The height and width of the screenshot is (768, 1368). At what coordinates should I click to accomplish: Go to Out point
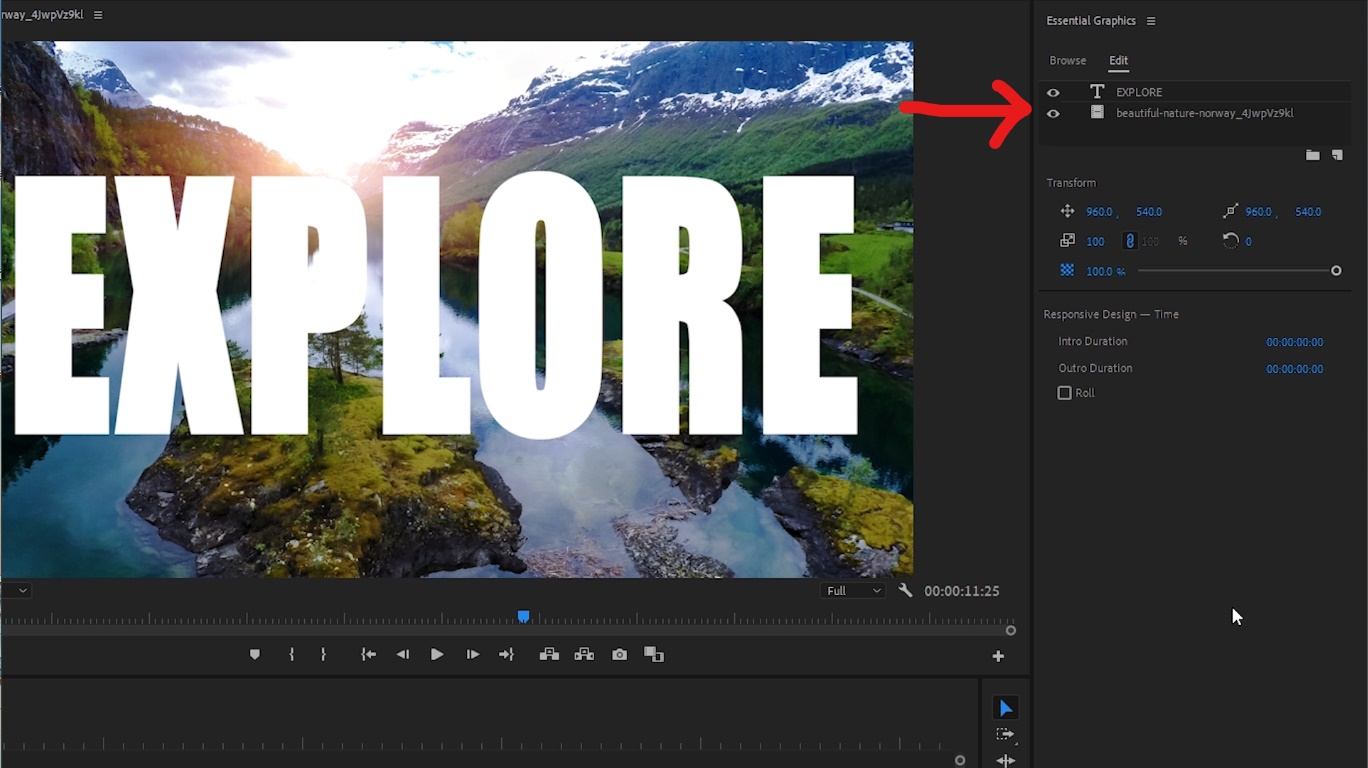pos(507,655)
